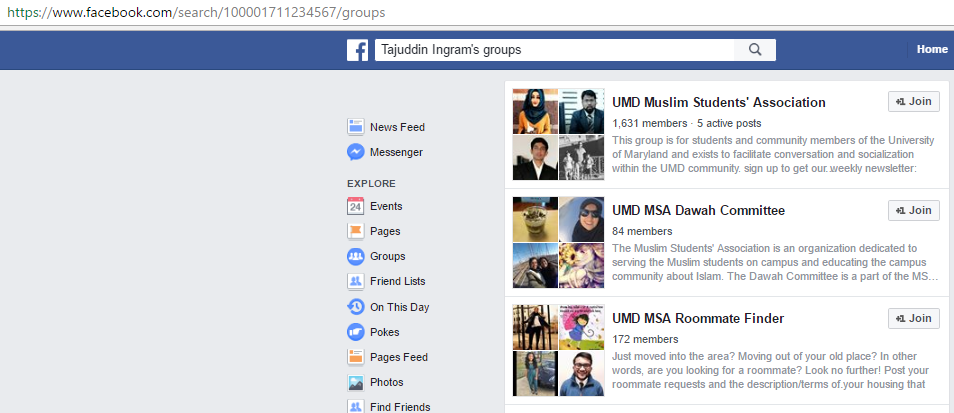Click the Pages flag icon
Screen dimensions: 954x413
click(x=355, y=231)
